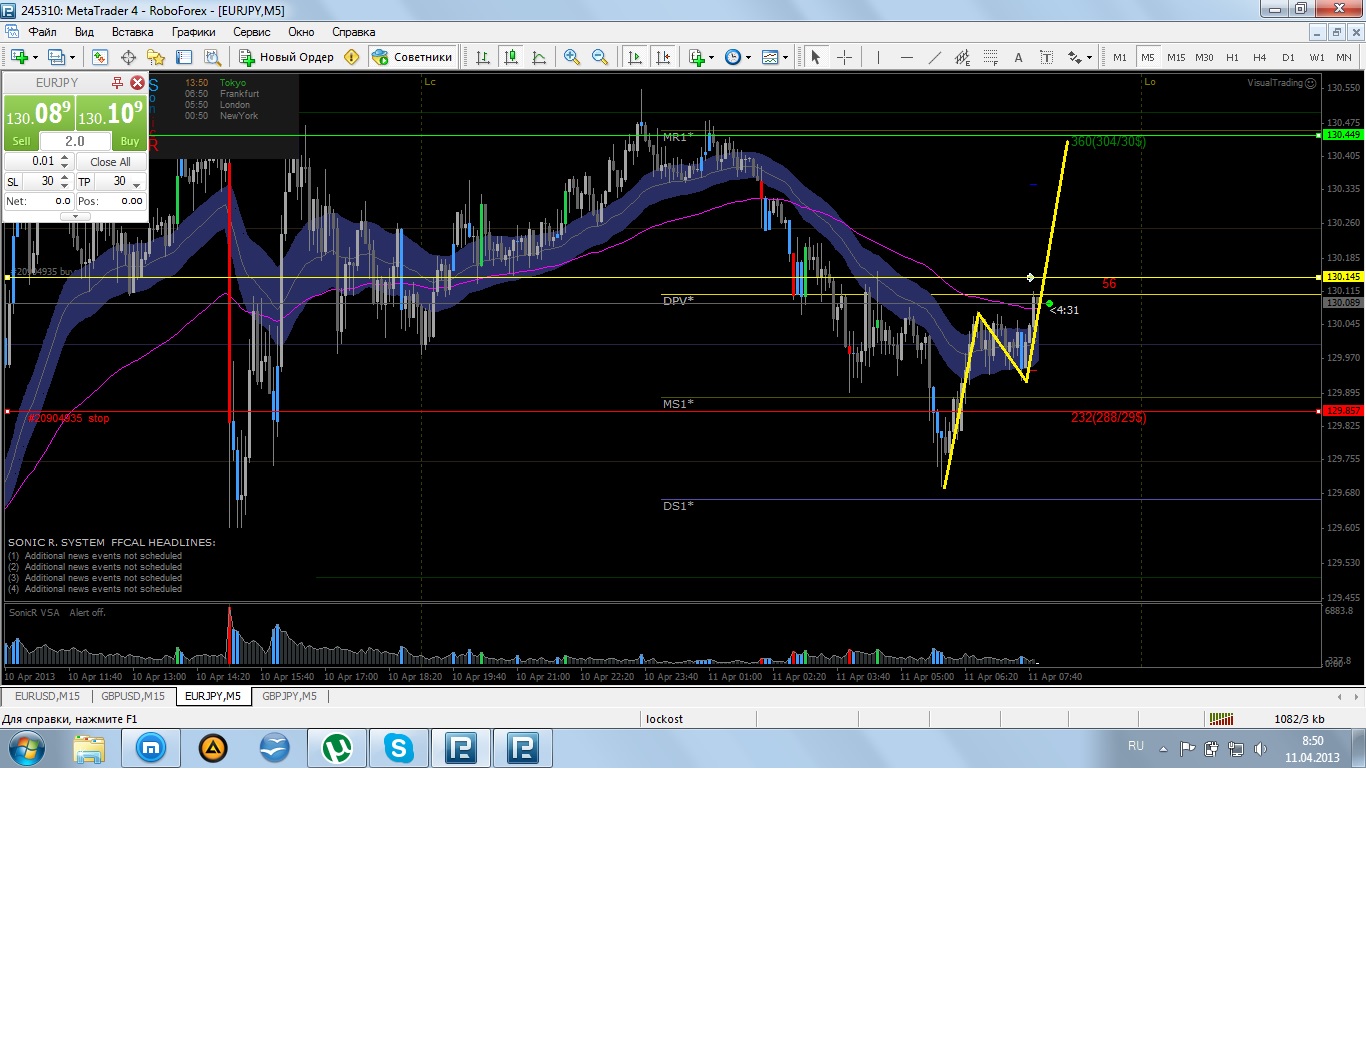The width and height of the screenshot is (1366, 1053).
Task: Open Skype from the taskbar
Action: 399,748
